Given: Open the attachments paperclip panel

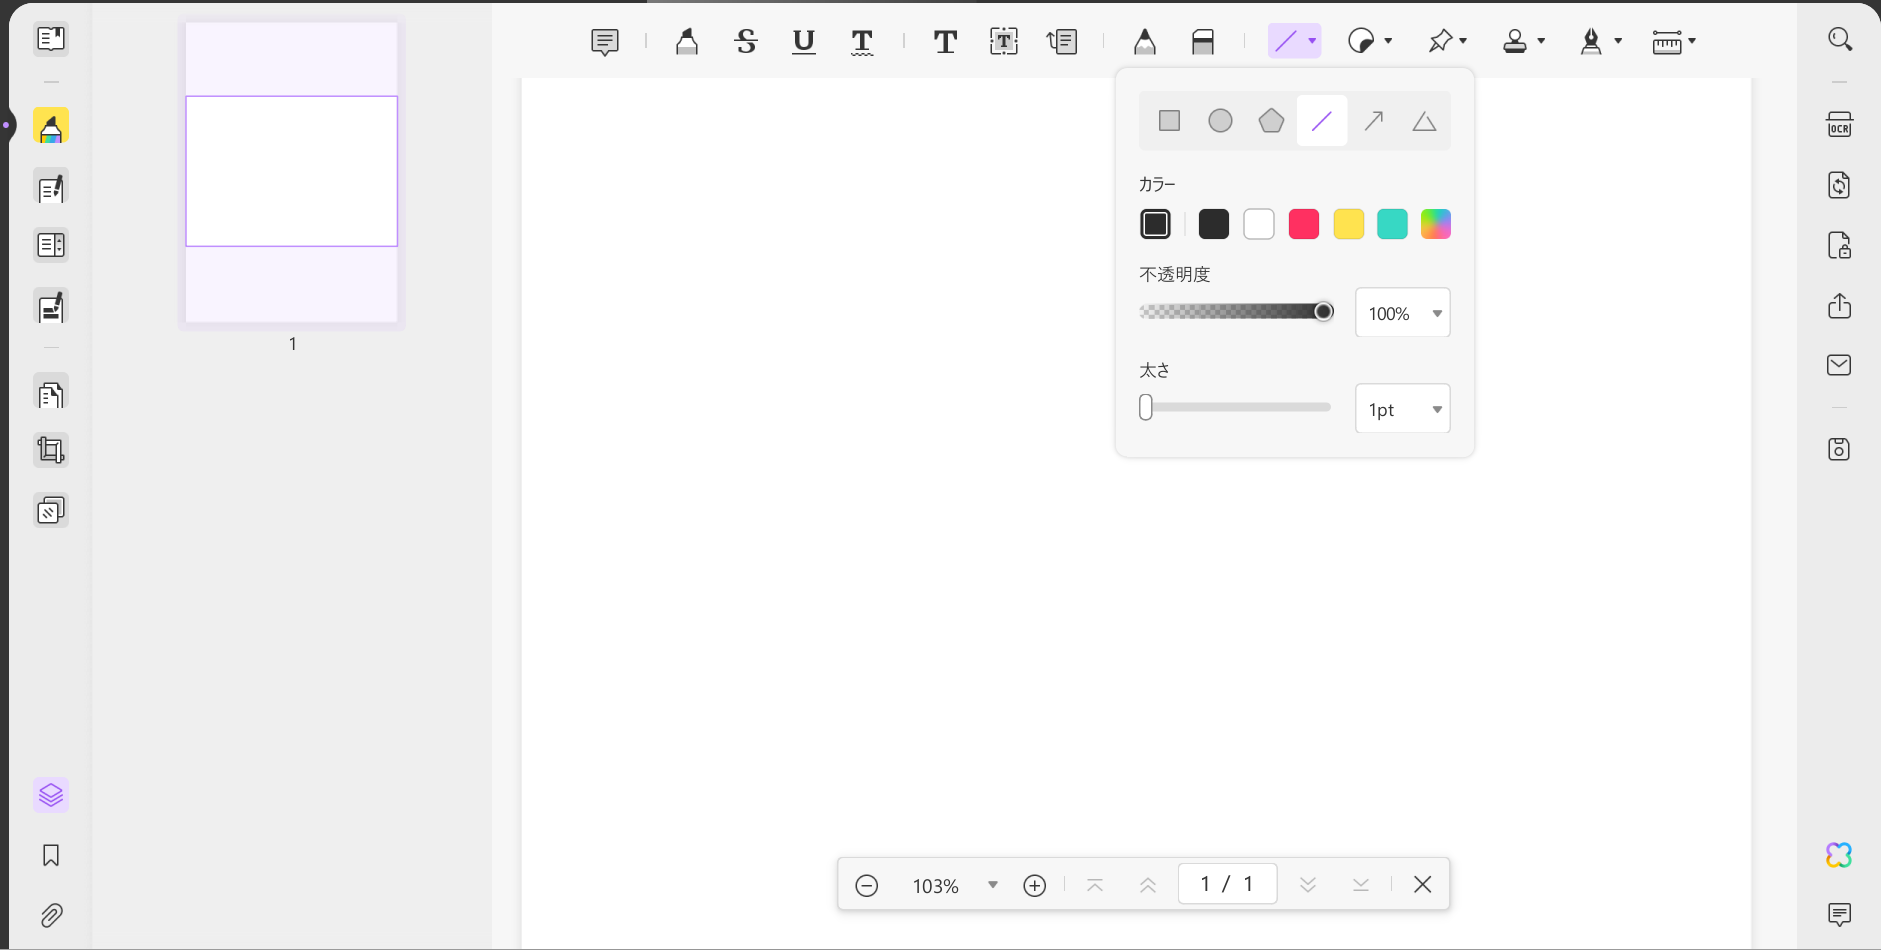Looking at the screenshot, I should (51, 915).
